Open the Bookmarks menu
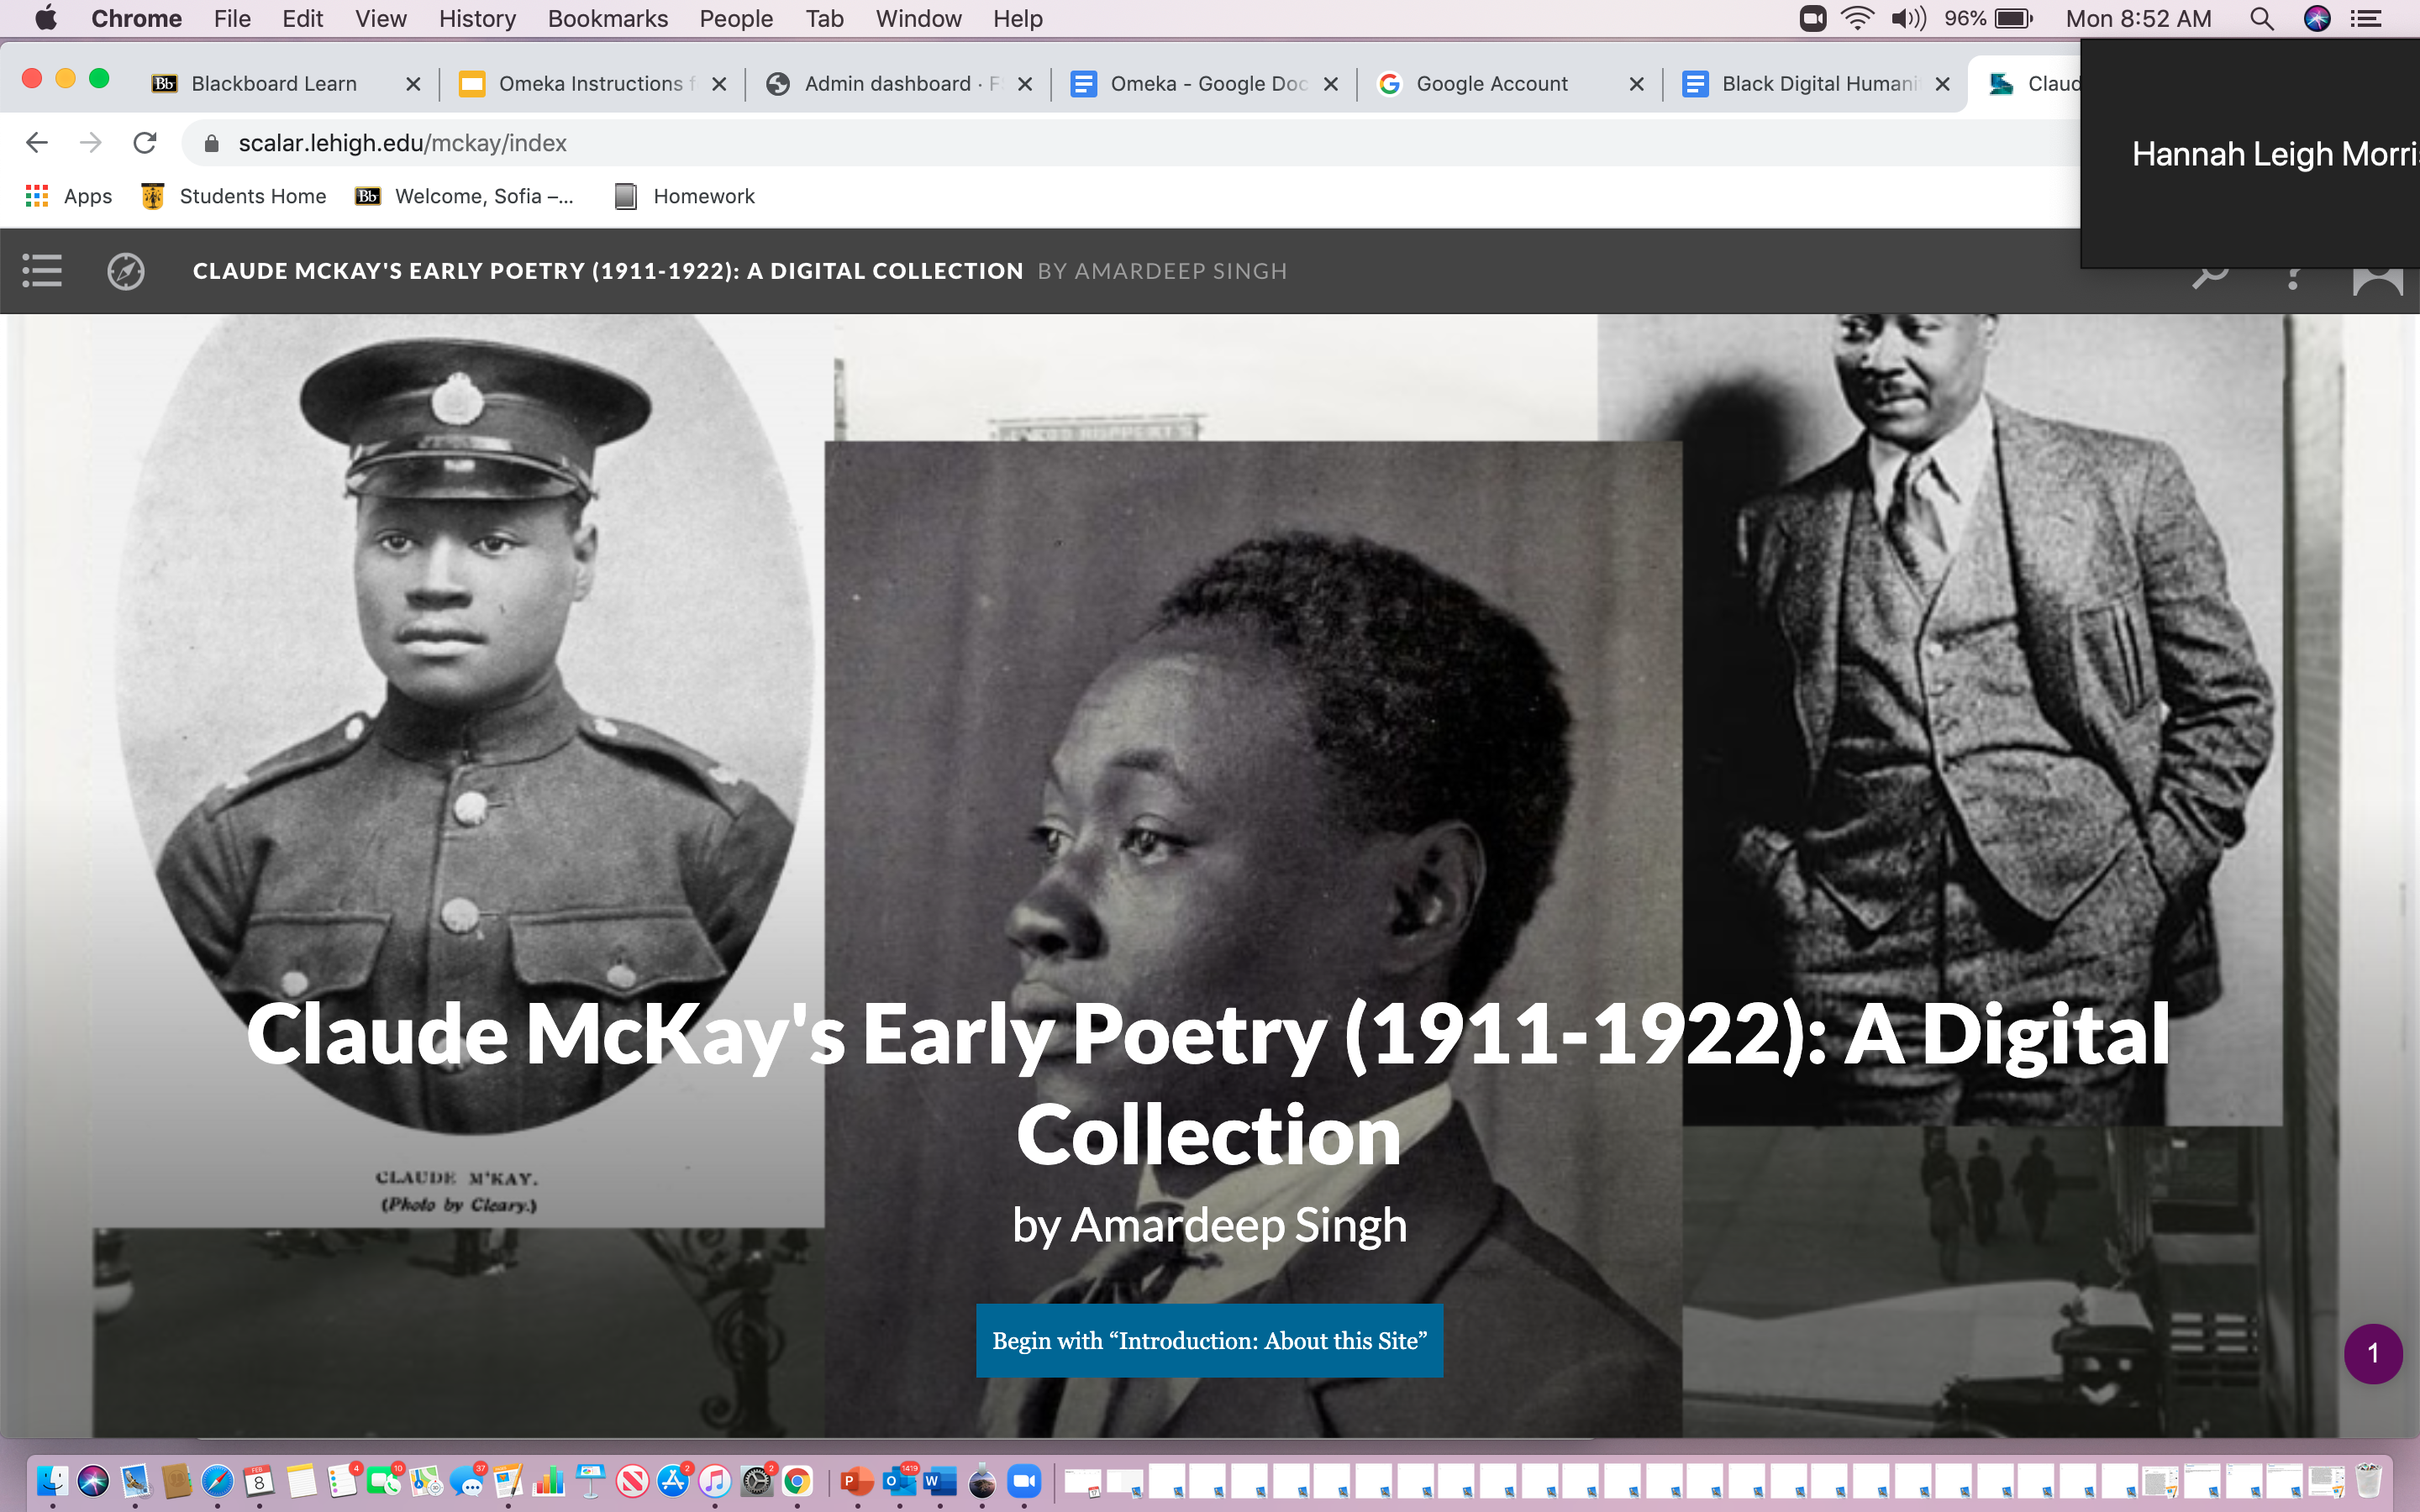 tap(608, 18)
